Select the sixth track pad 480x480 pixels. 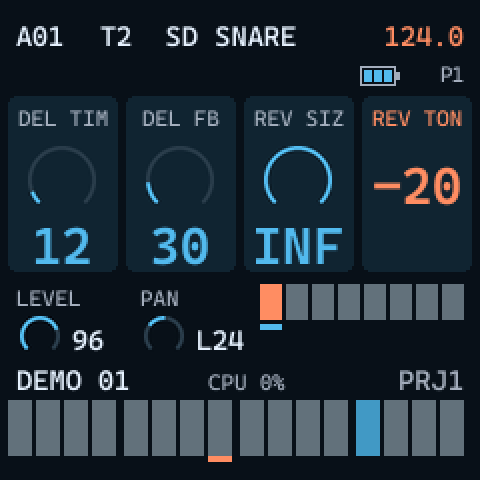401,302
